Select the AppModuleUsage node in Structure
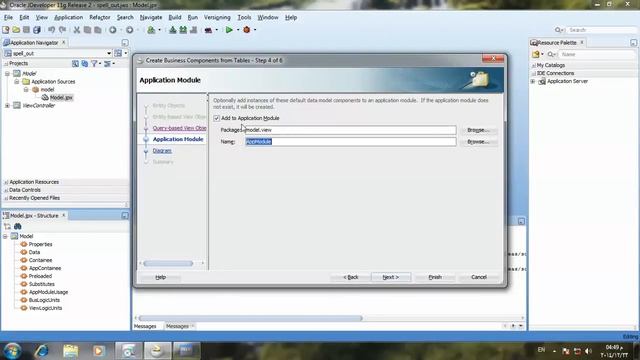This screenshot has width=640, height=360. tap(48, 292)
